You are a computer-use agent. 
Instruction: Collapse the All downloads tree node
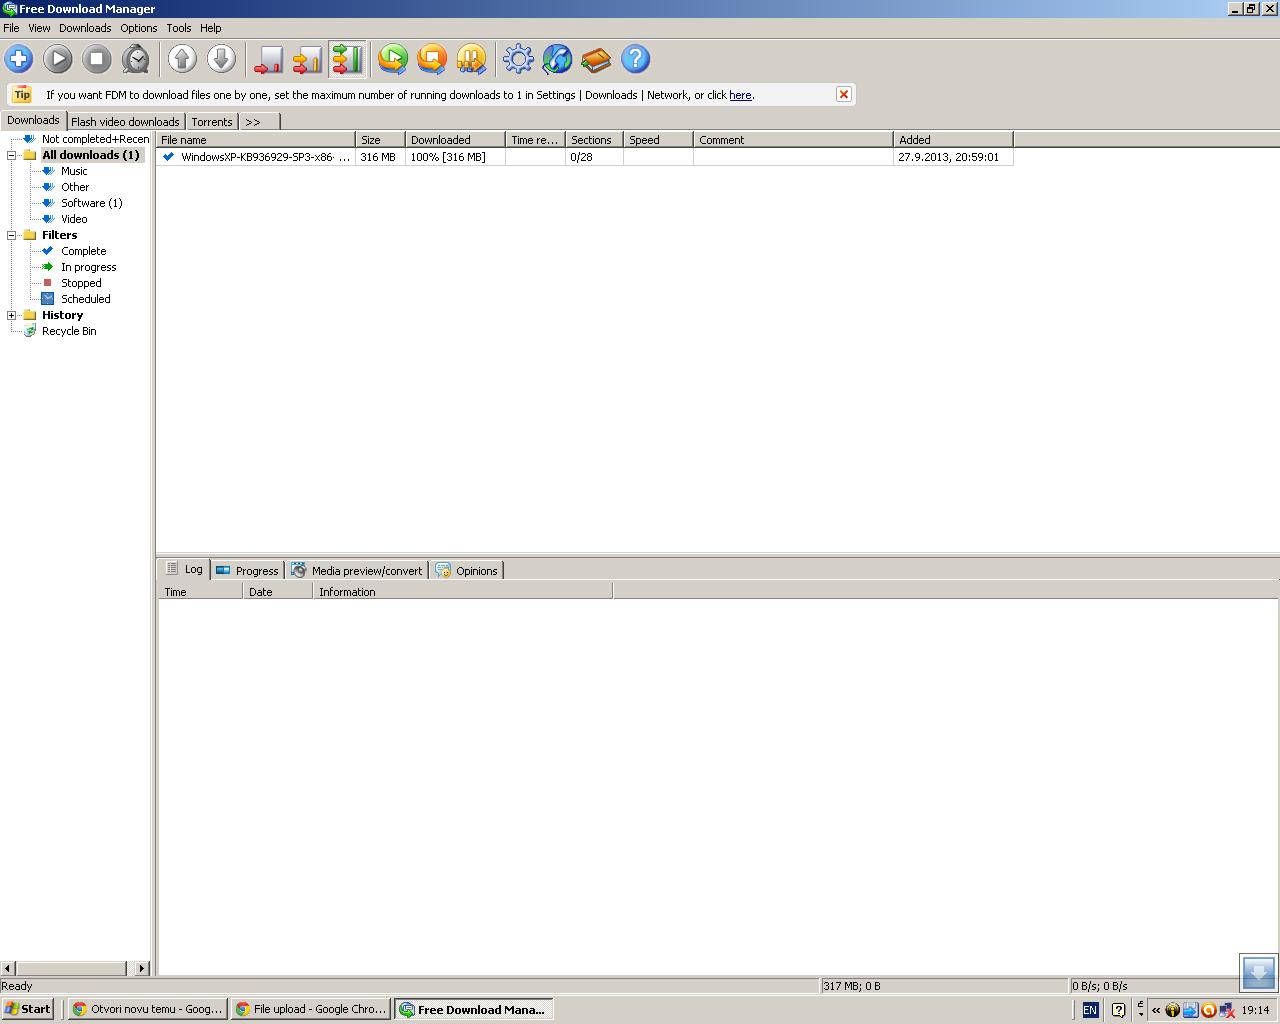[x=12, y=155]
